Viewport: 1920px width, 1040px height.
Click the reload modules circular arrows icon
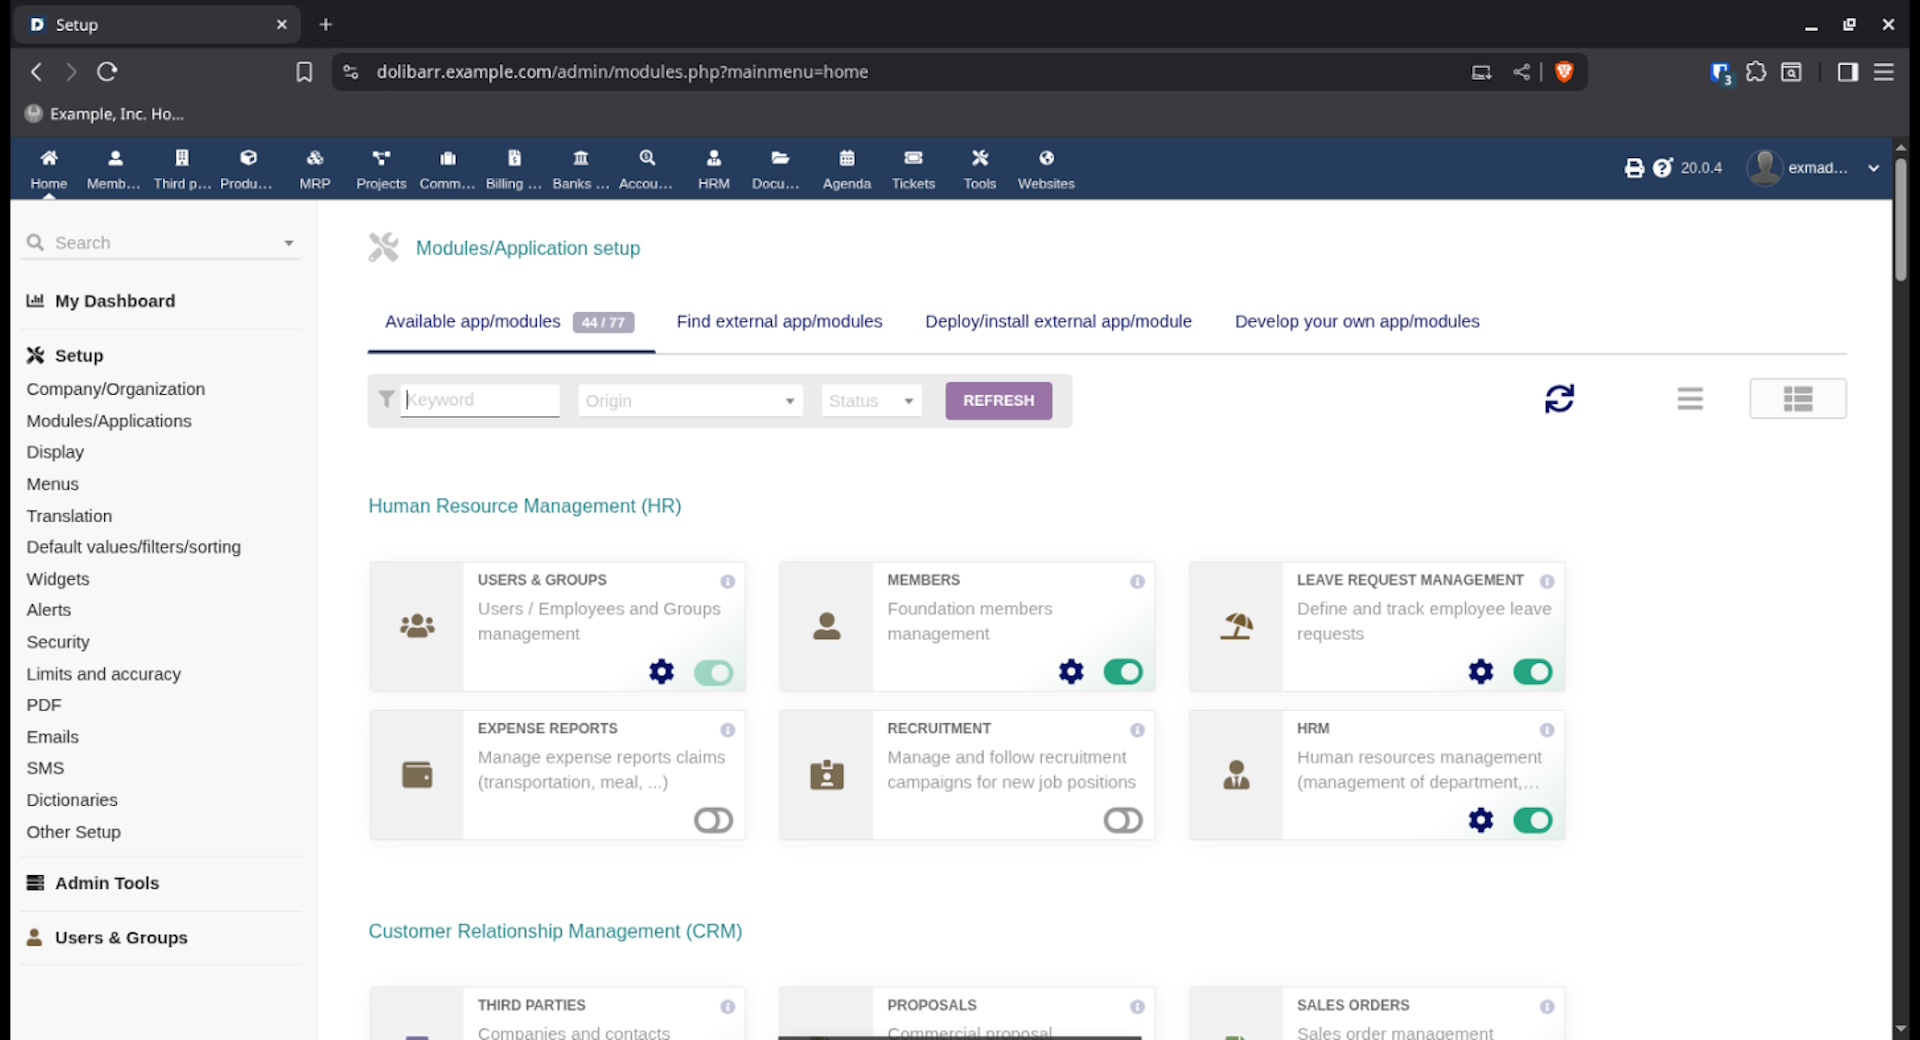click(x=1559, y=399)
